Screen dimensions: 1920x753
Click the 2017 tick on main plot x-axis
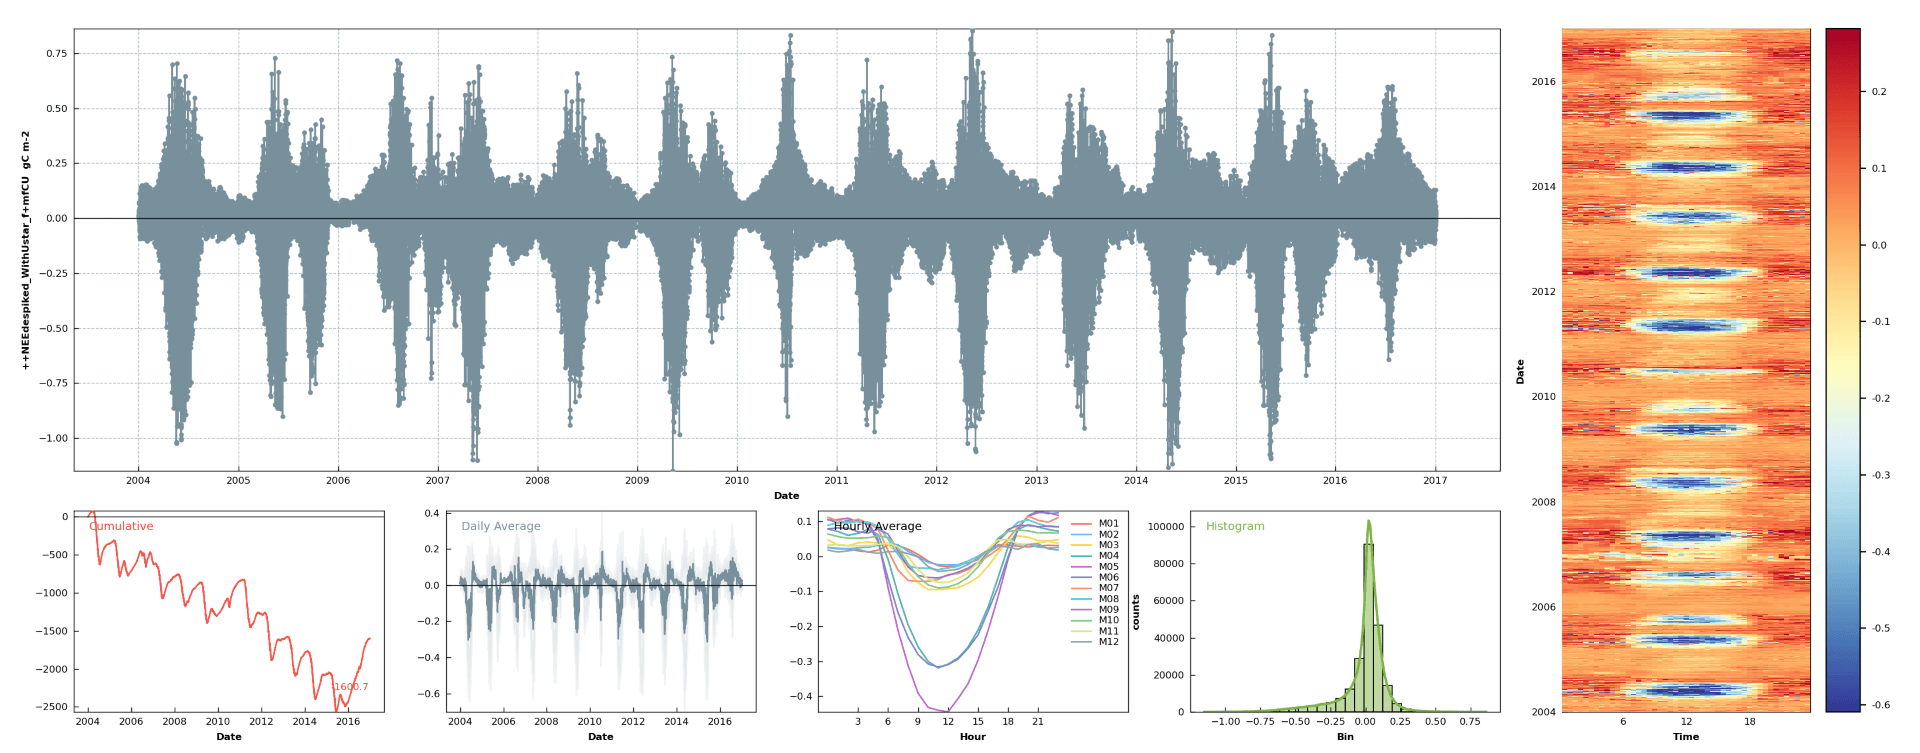tap(1435, 481)
